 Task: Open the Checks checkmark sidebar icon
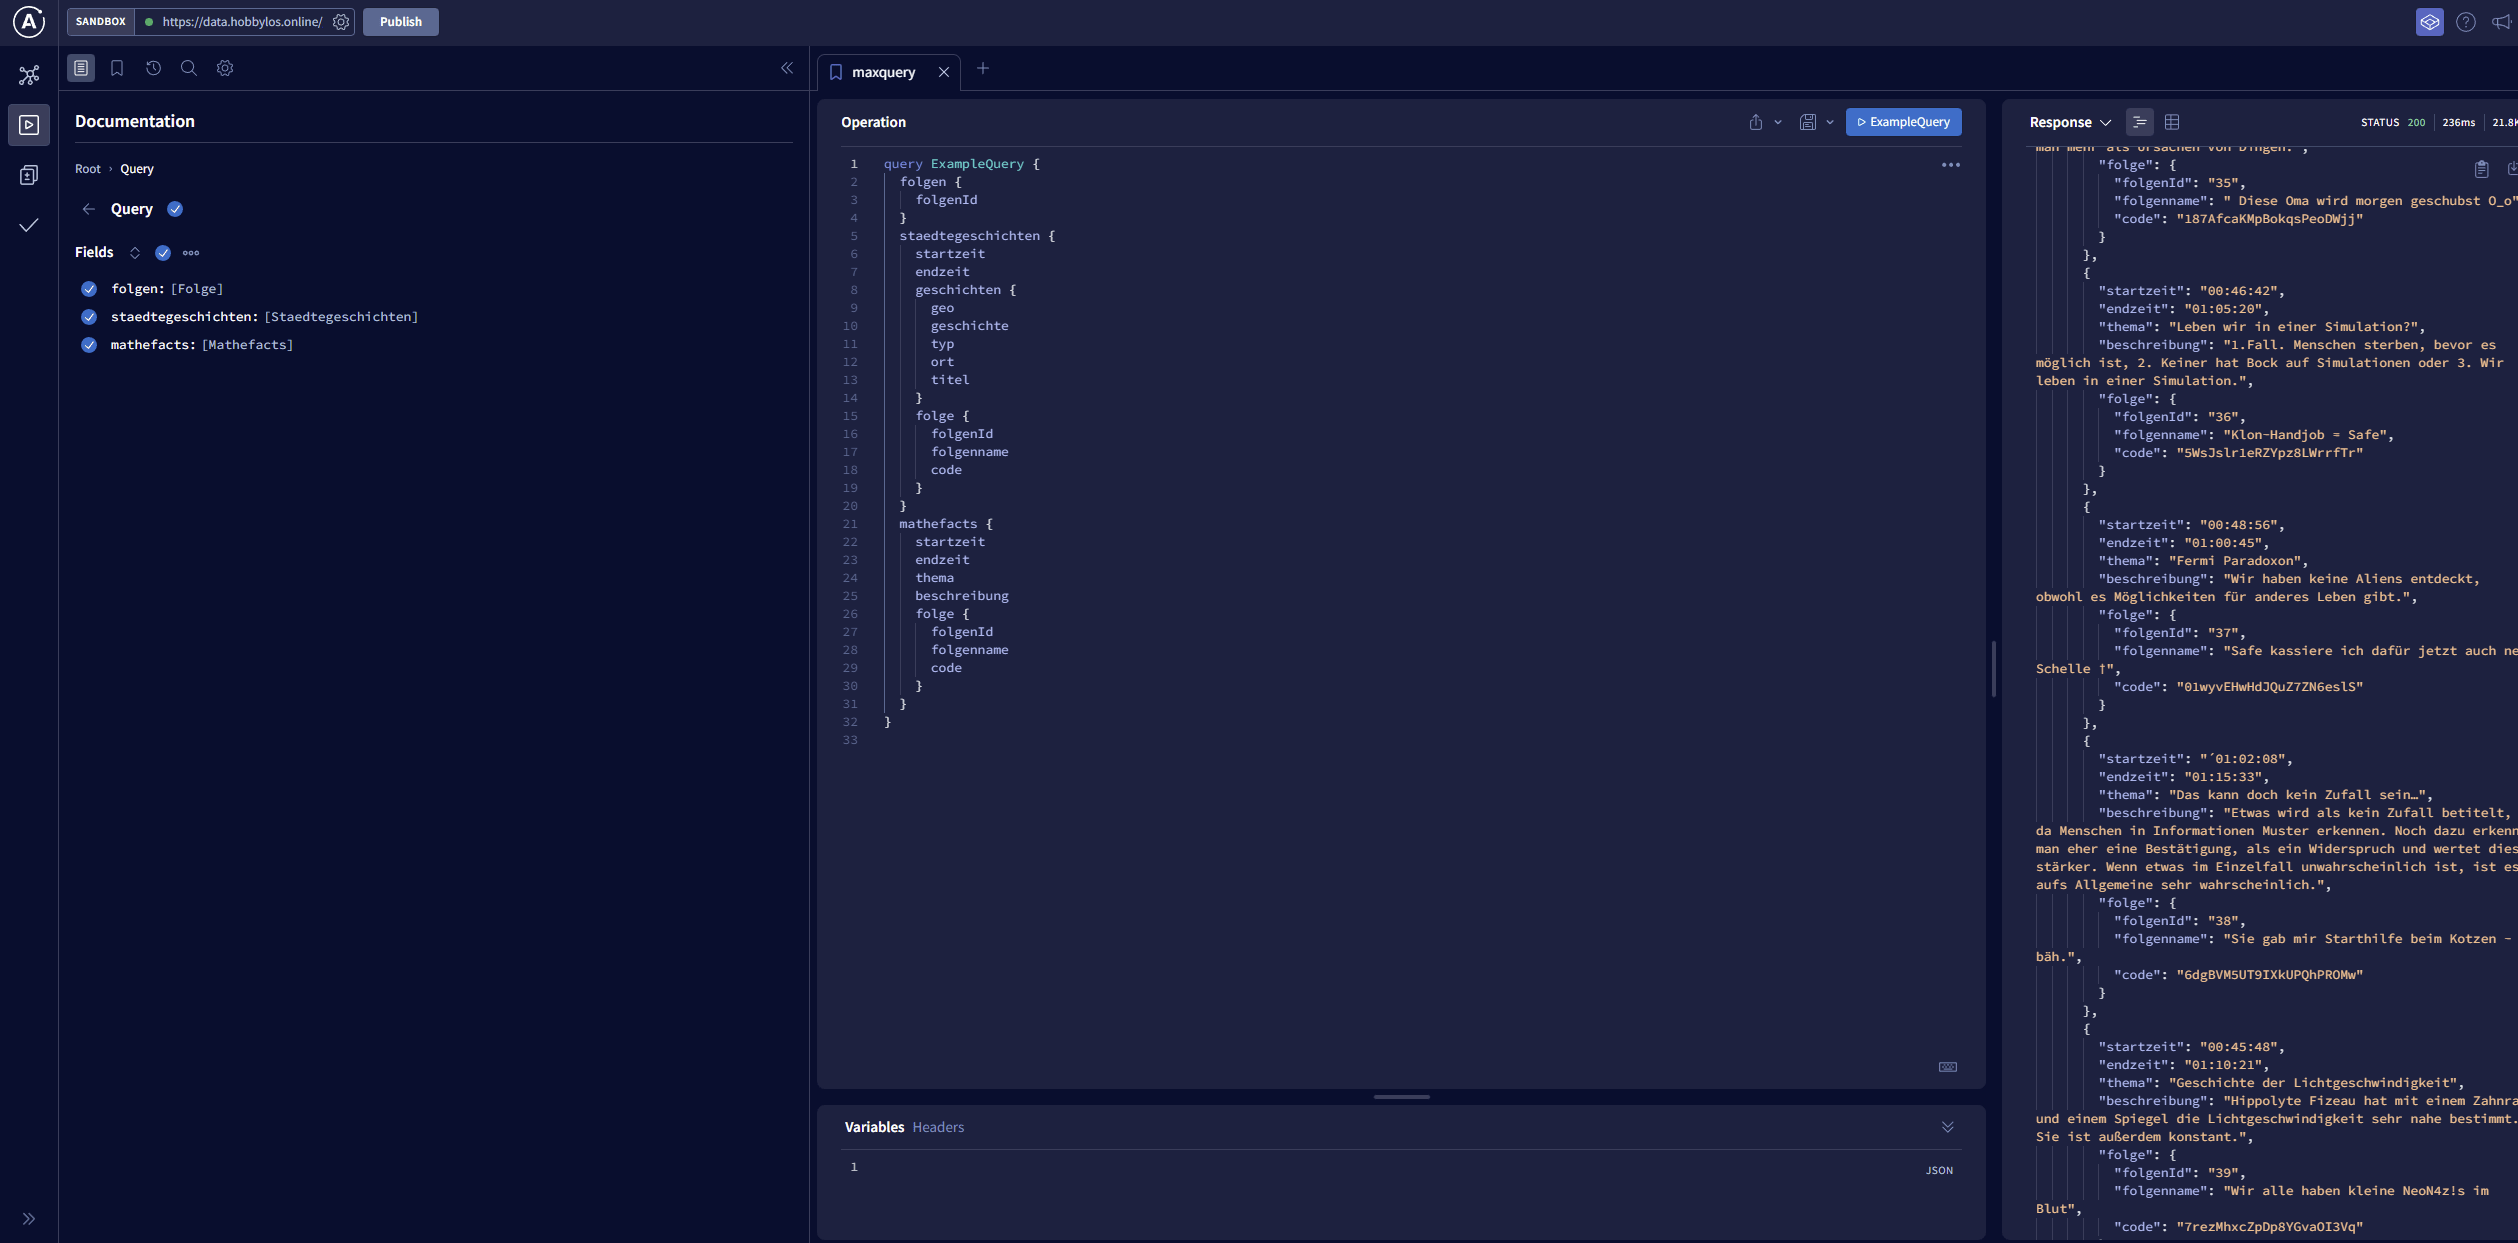(29, 225)
